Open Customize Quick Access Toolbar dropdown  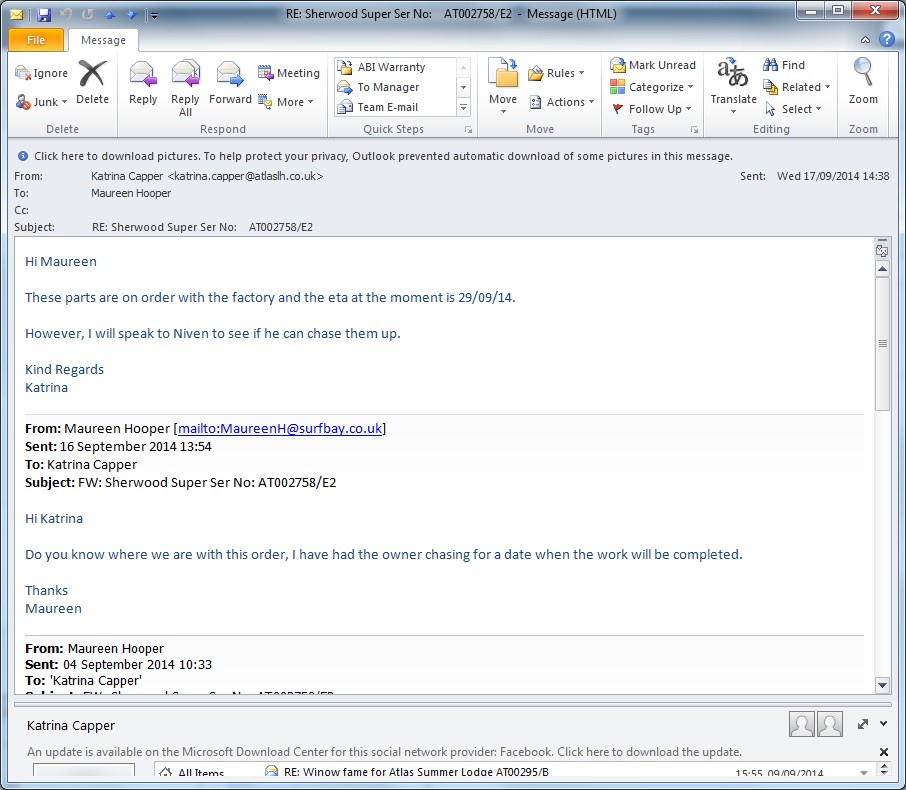(154, 16)
